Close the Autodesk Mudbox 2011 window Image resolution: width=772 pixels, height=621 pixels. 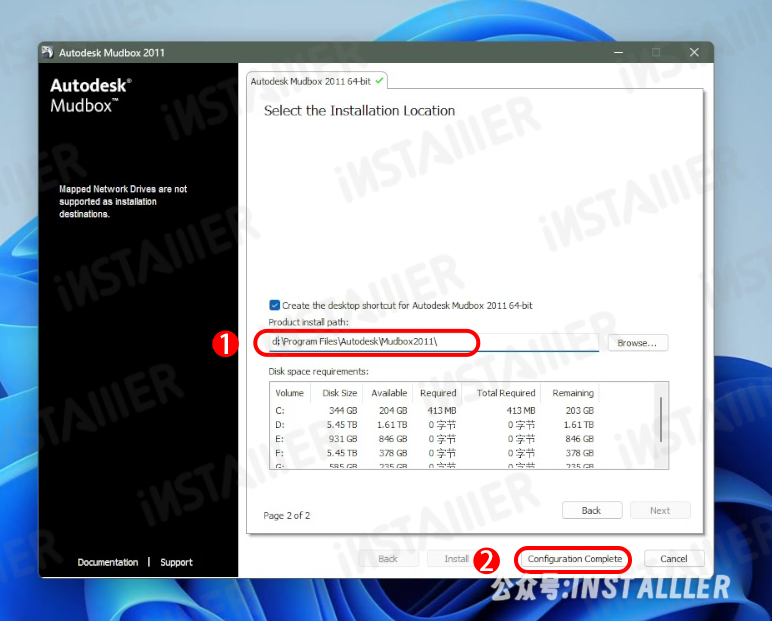[694, 52]
